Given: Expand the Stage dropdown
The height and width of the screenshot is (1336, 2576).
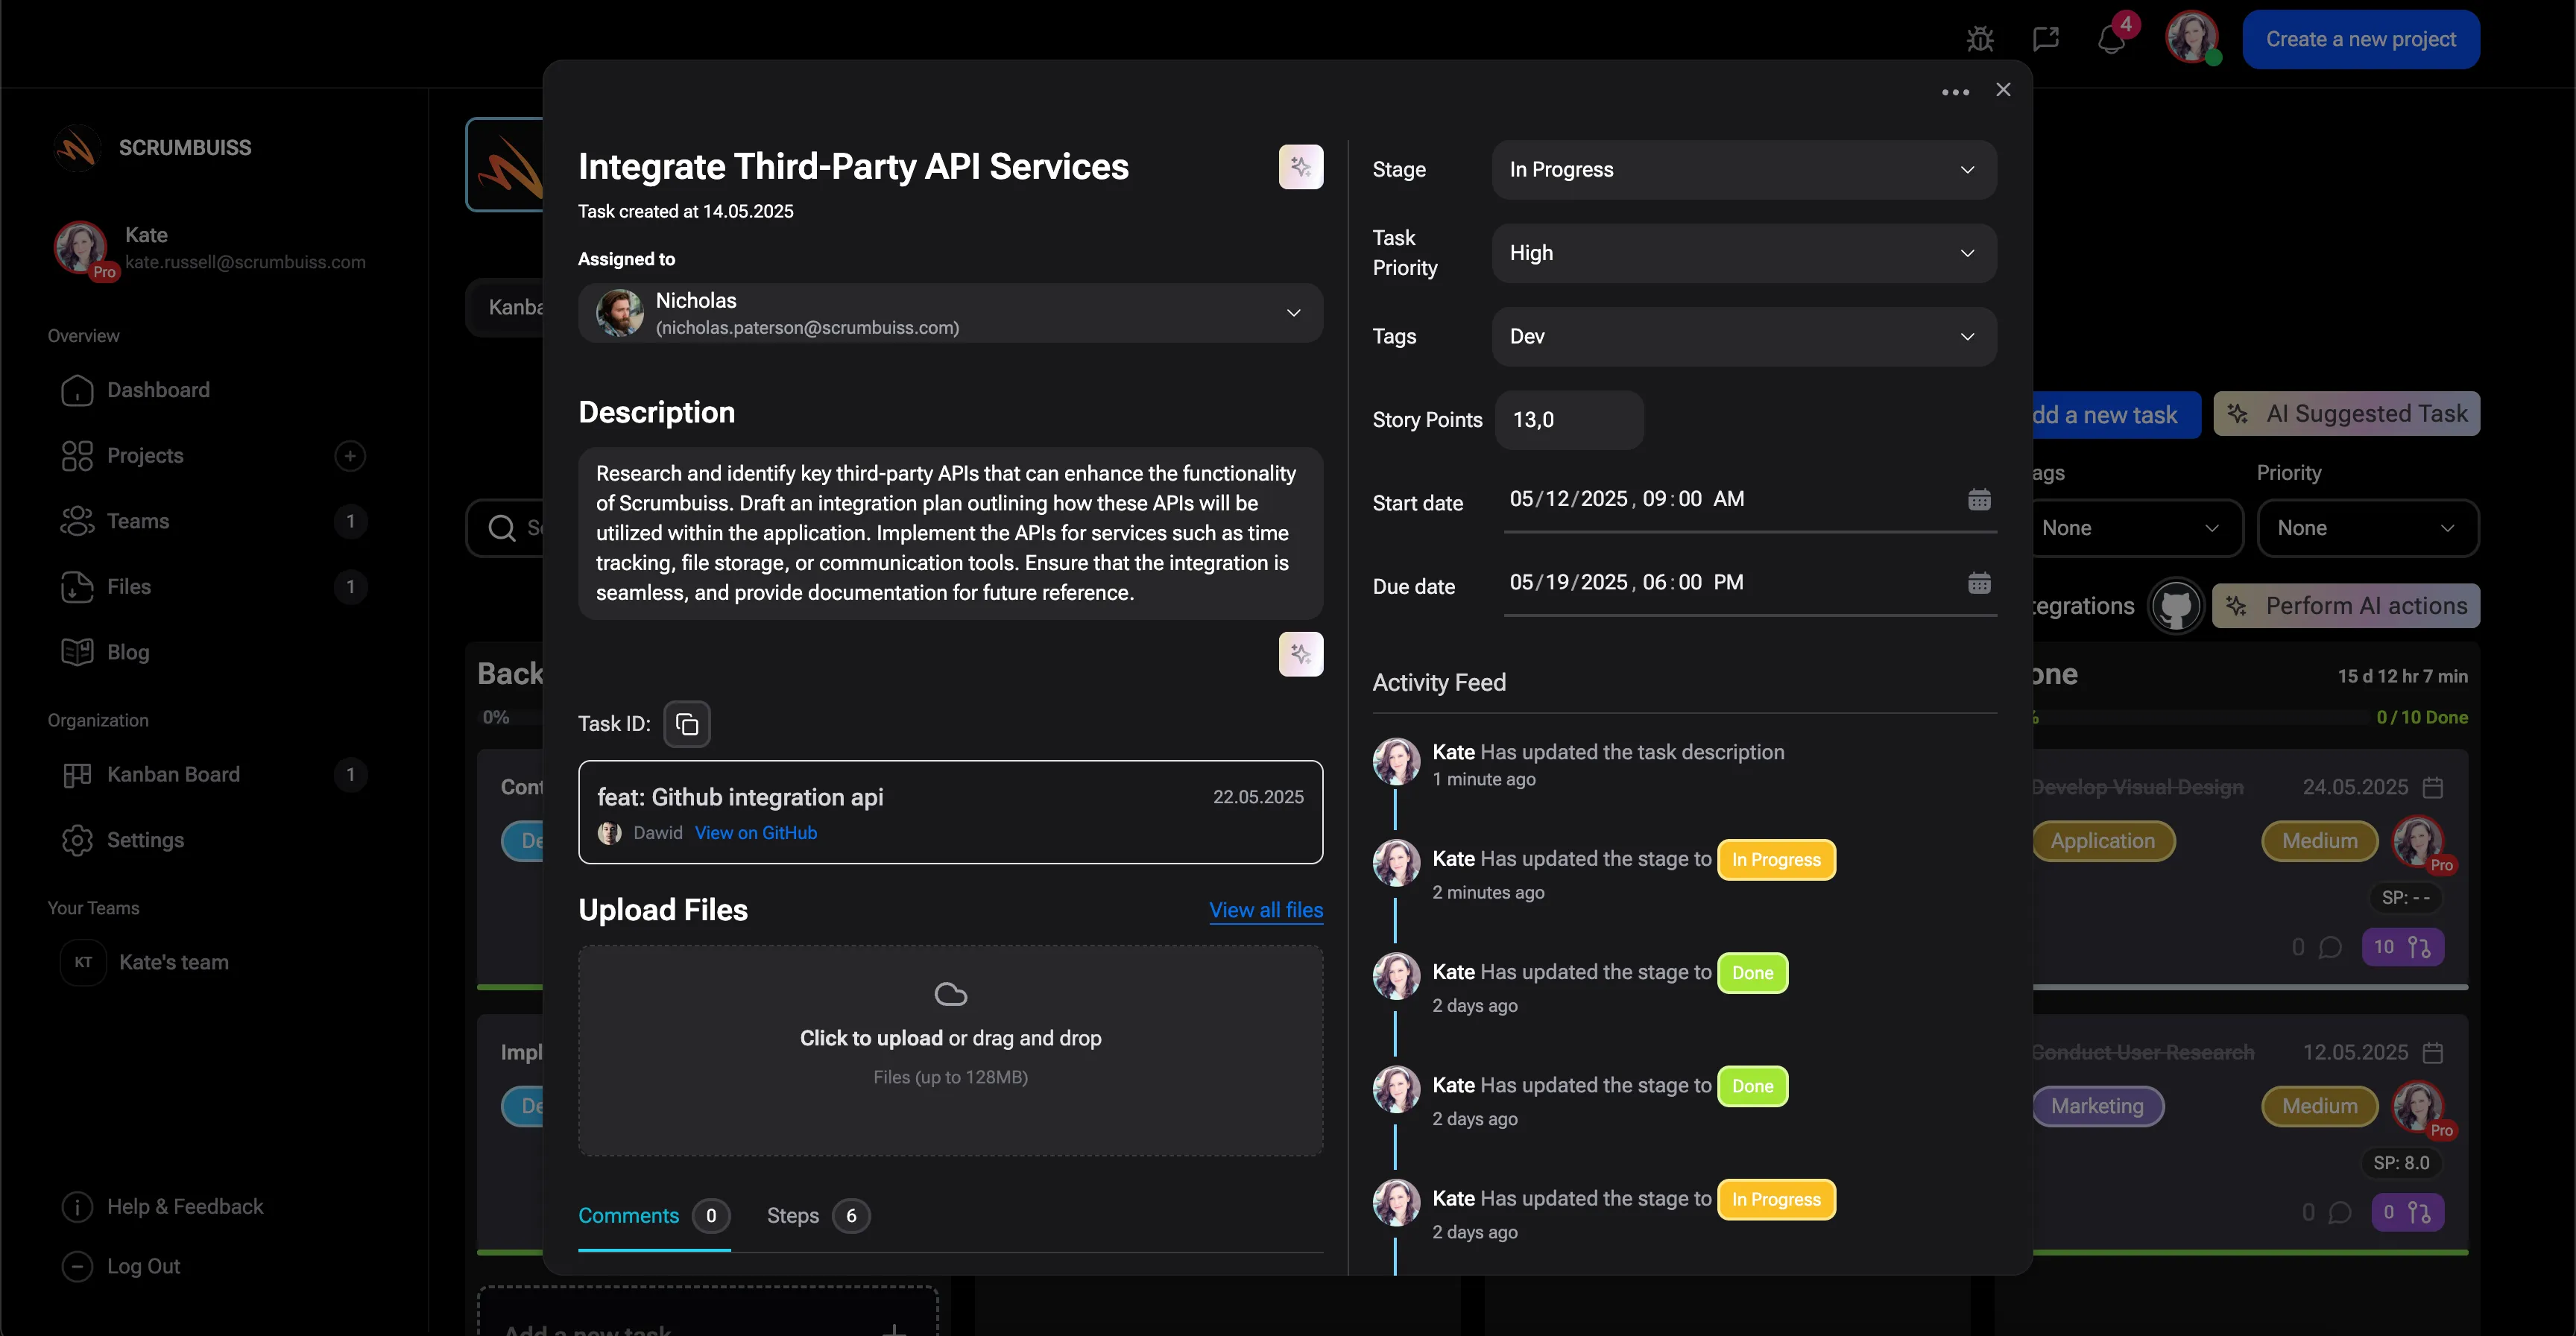Looking at the screenshot, I should pos(1743,170).
